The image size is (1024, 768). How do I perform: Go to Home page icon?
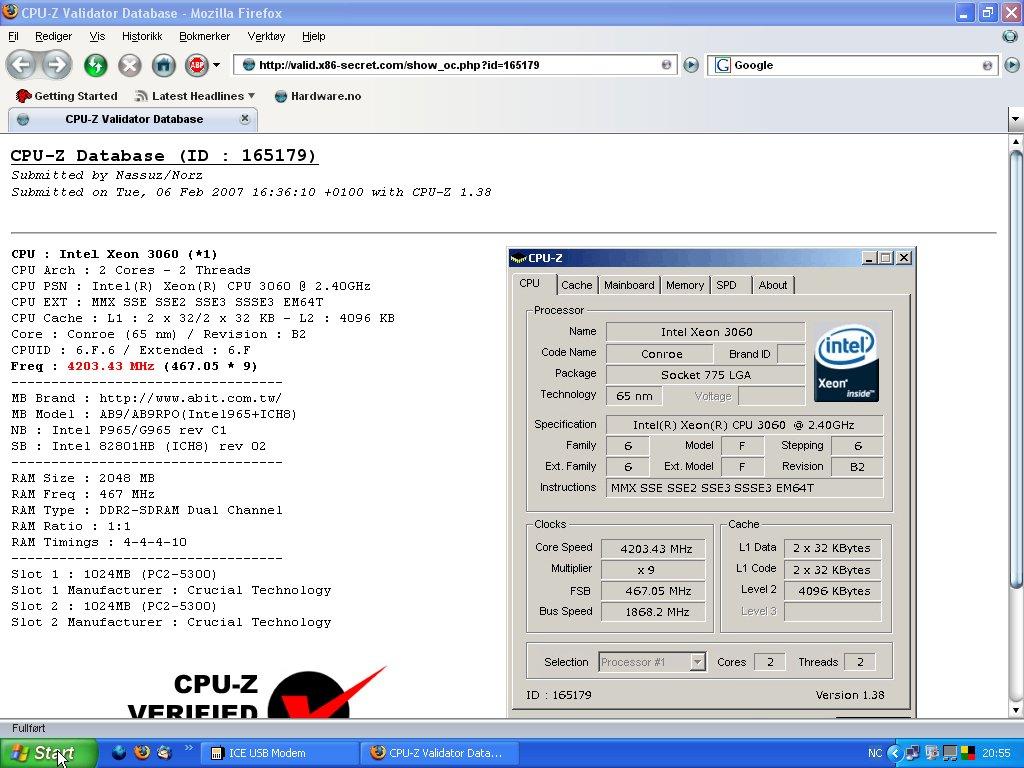(164, 65)
